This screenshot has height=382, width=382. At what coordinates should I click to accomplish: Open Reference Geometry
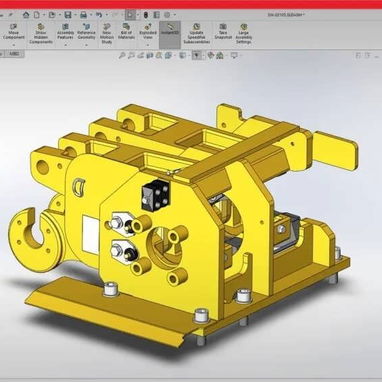coord(86,32)
